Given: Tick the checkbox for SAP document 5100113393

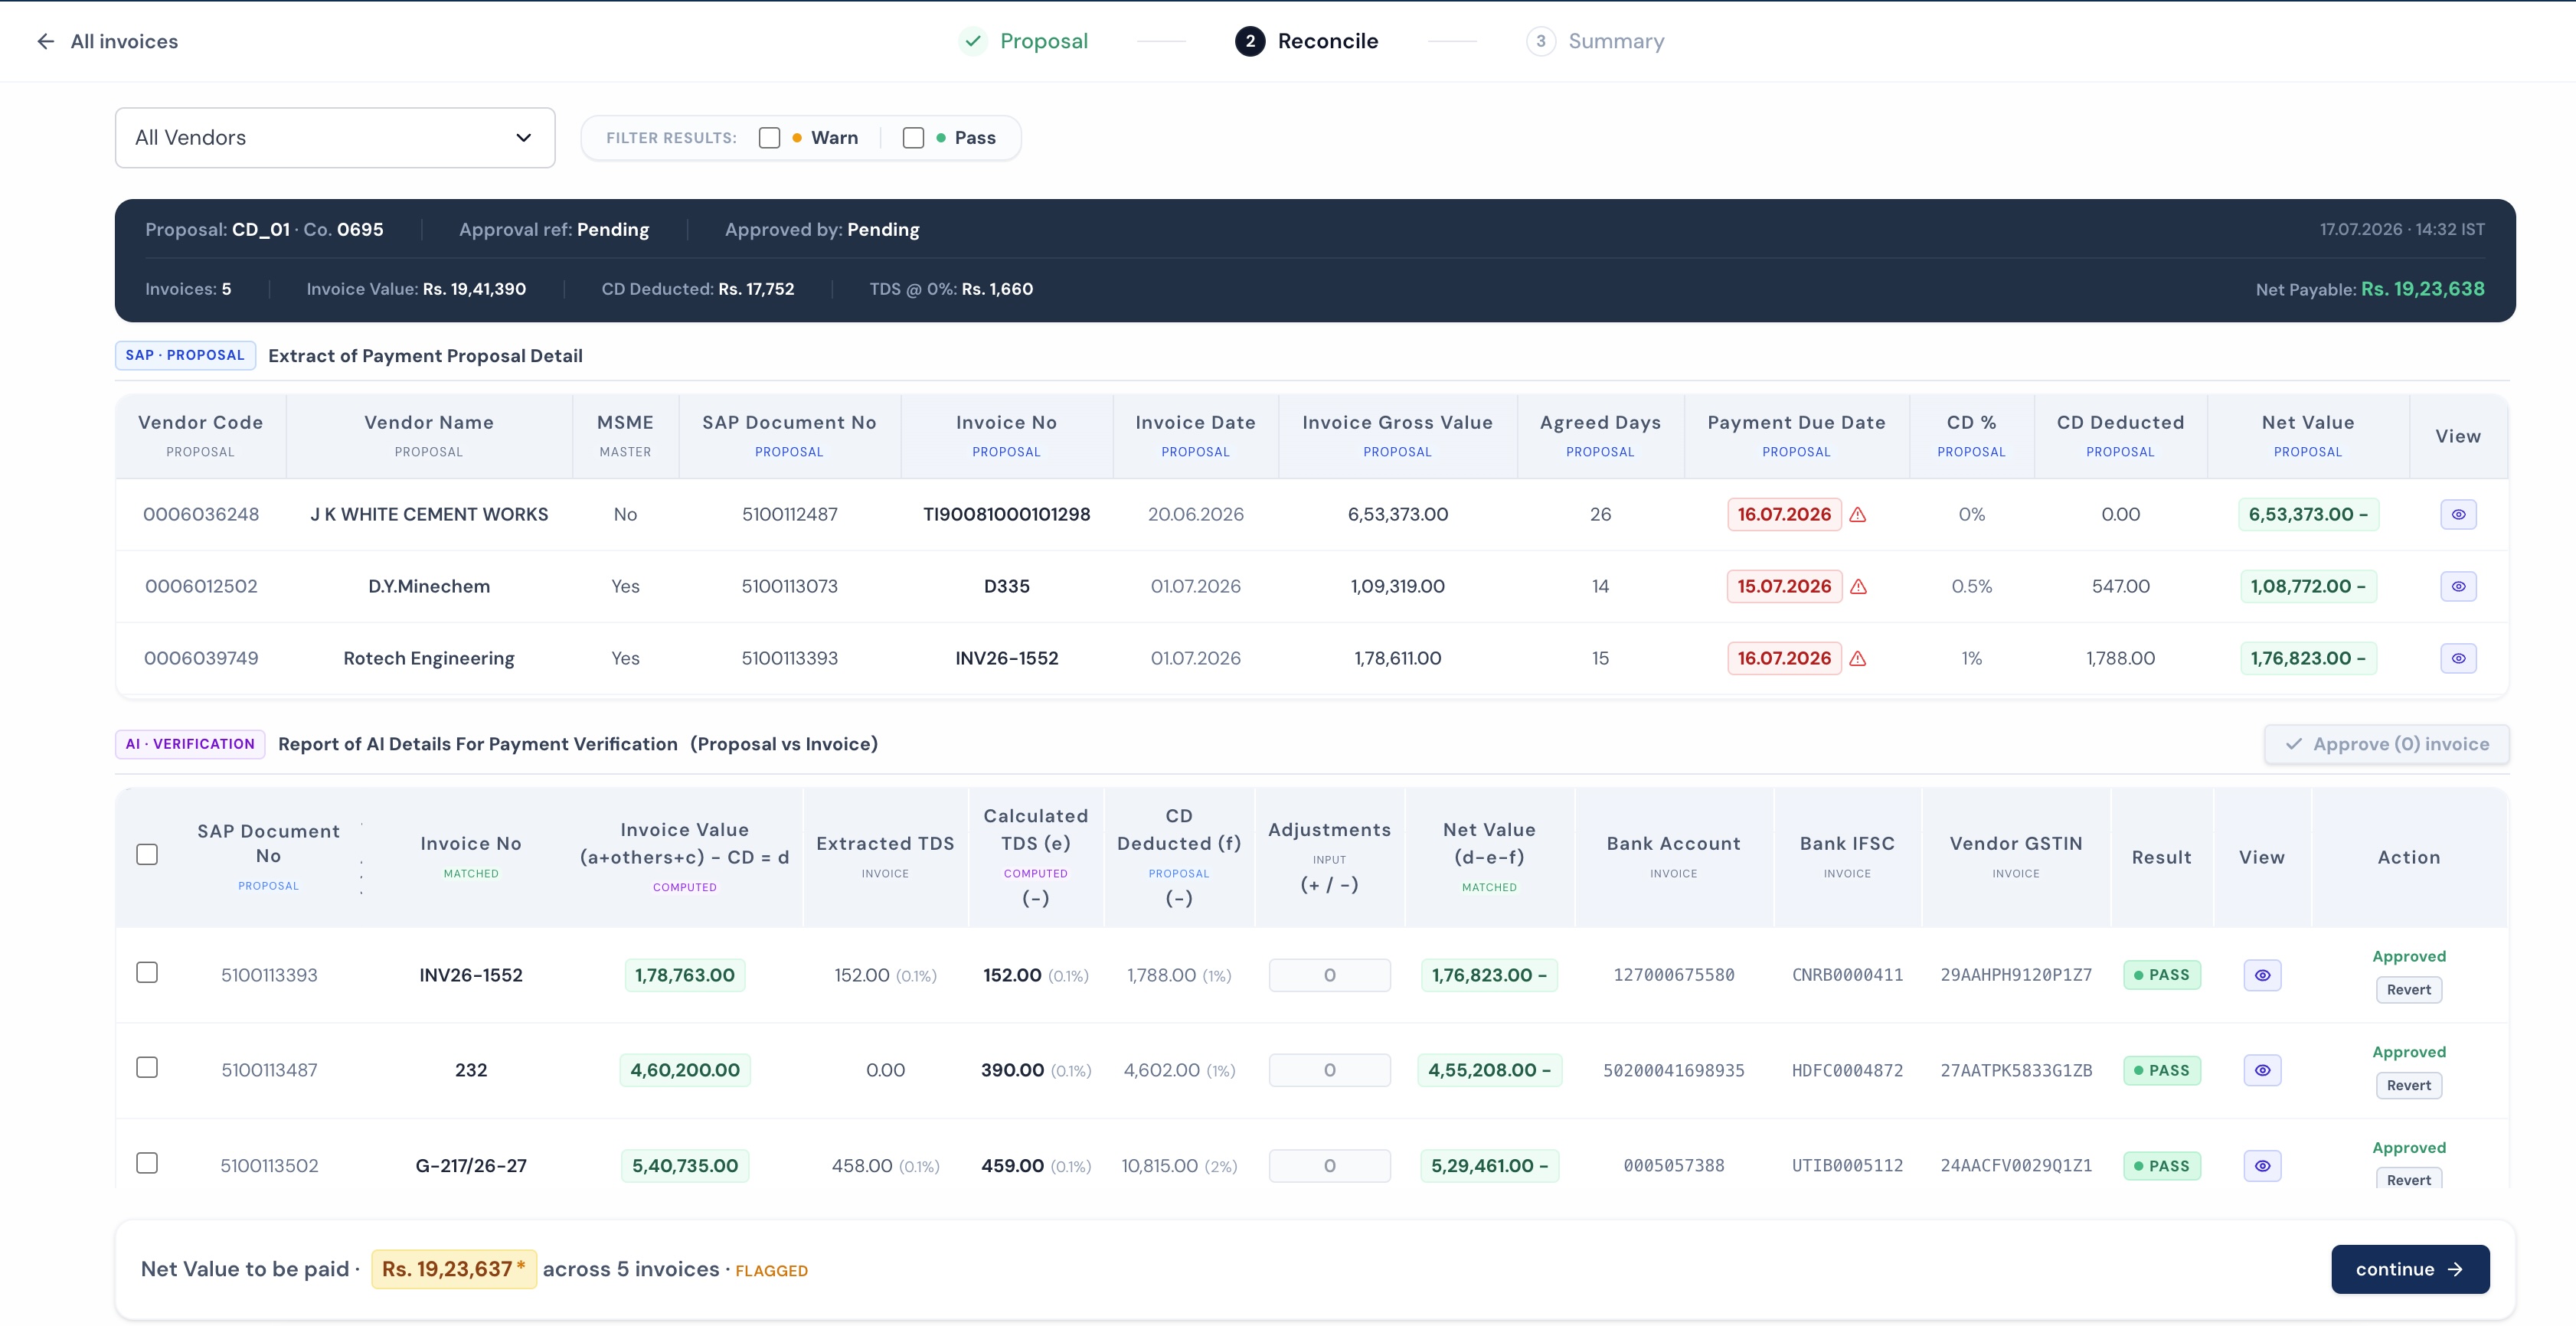Looking at the screenshot, I should point(147,972).
